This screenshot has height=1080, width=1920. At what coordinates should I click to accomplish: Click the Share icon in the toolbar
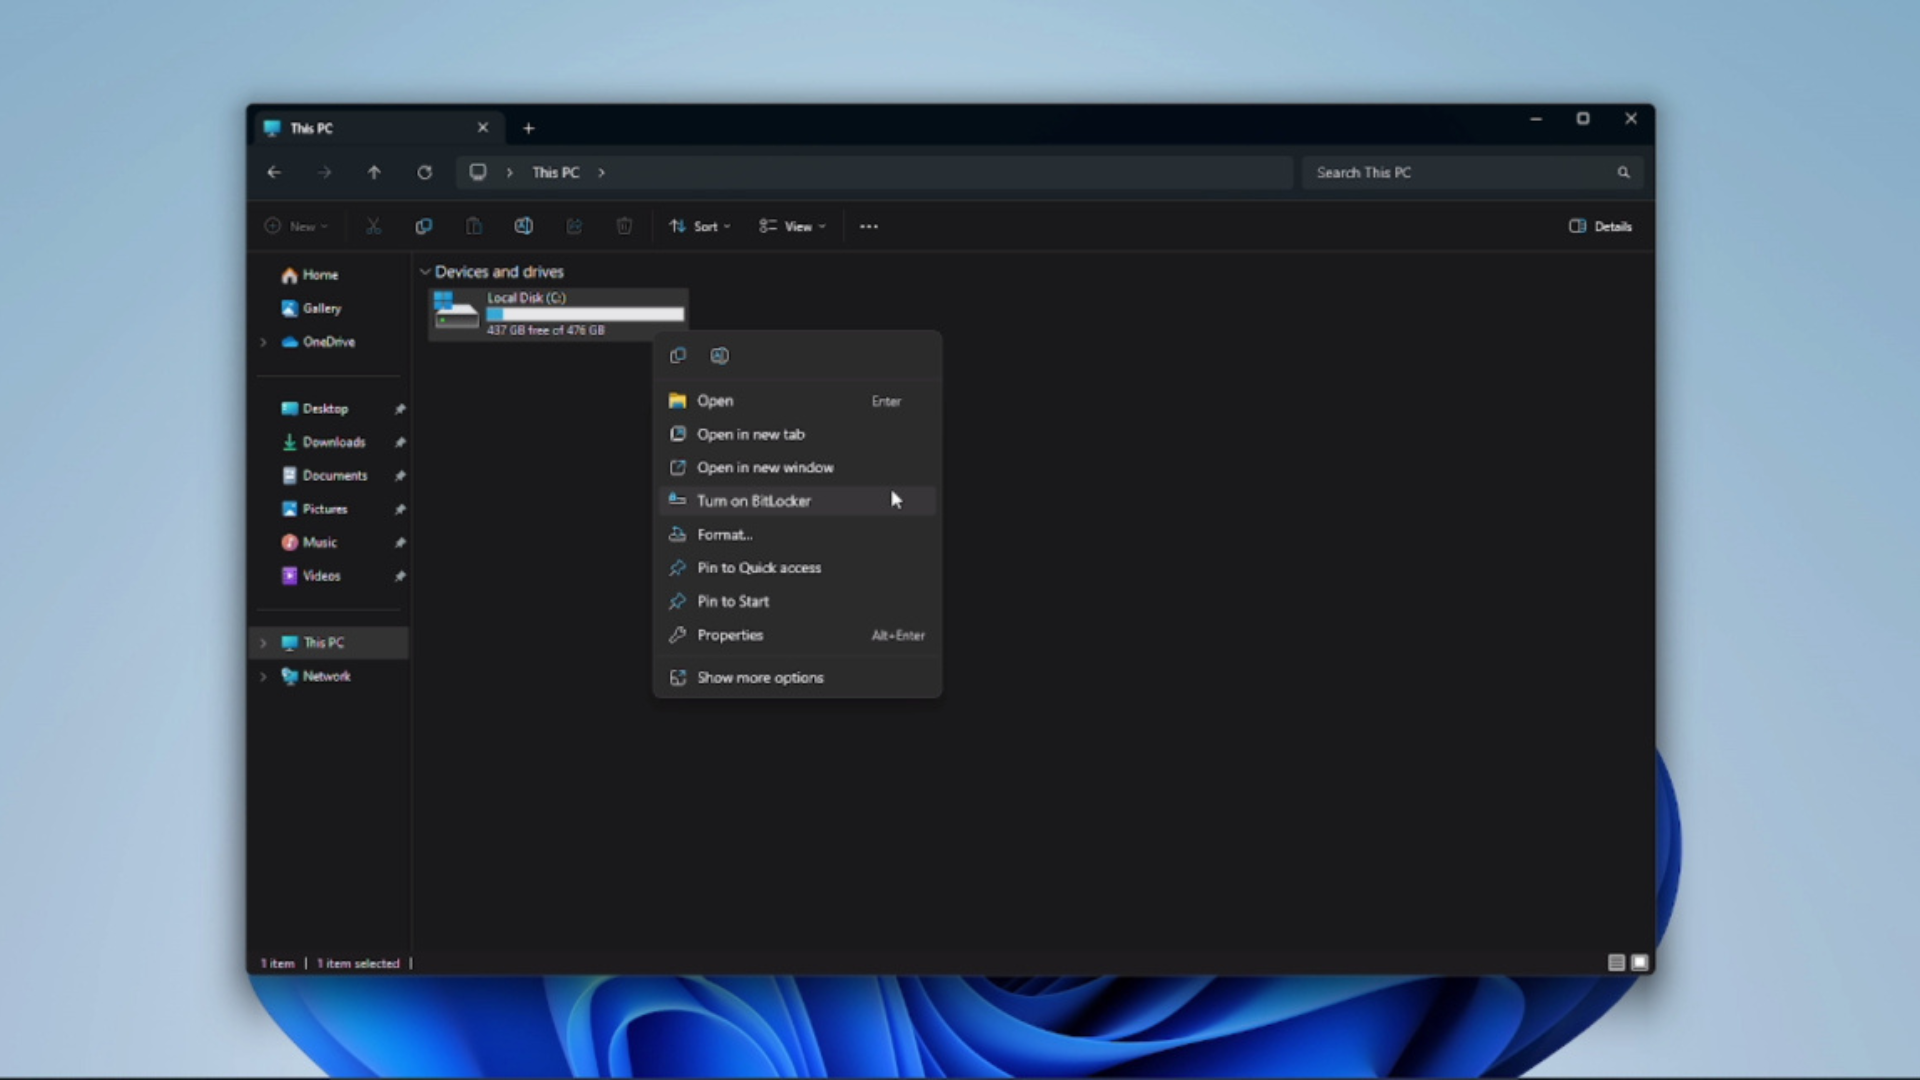tap(574, 226)
